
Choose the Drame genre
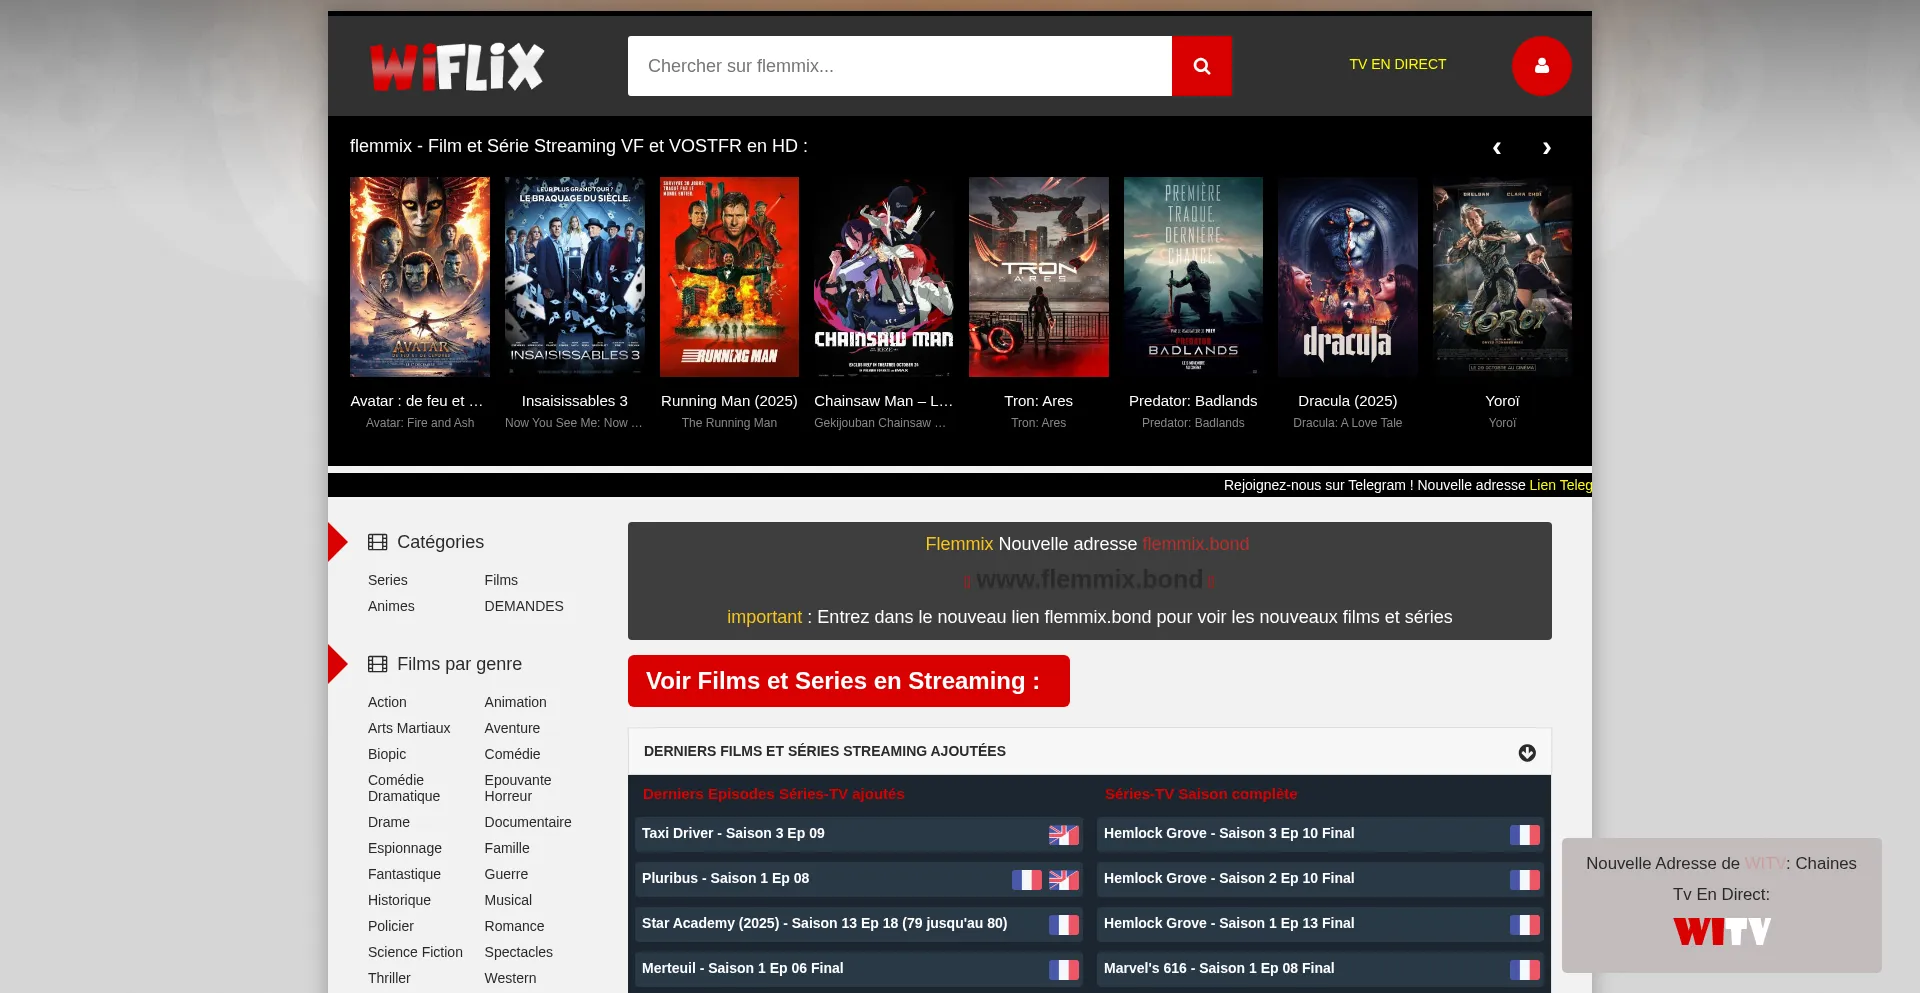tap(389, 822)
